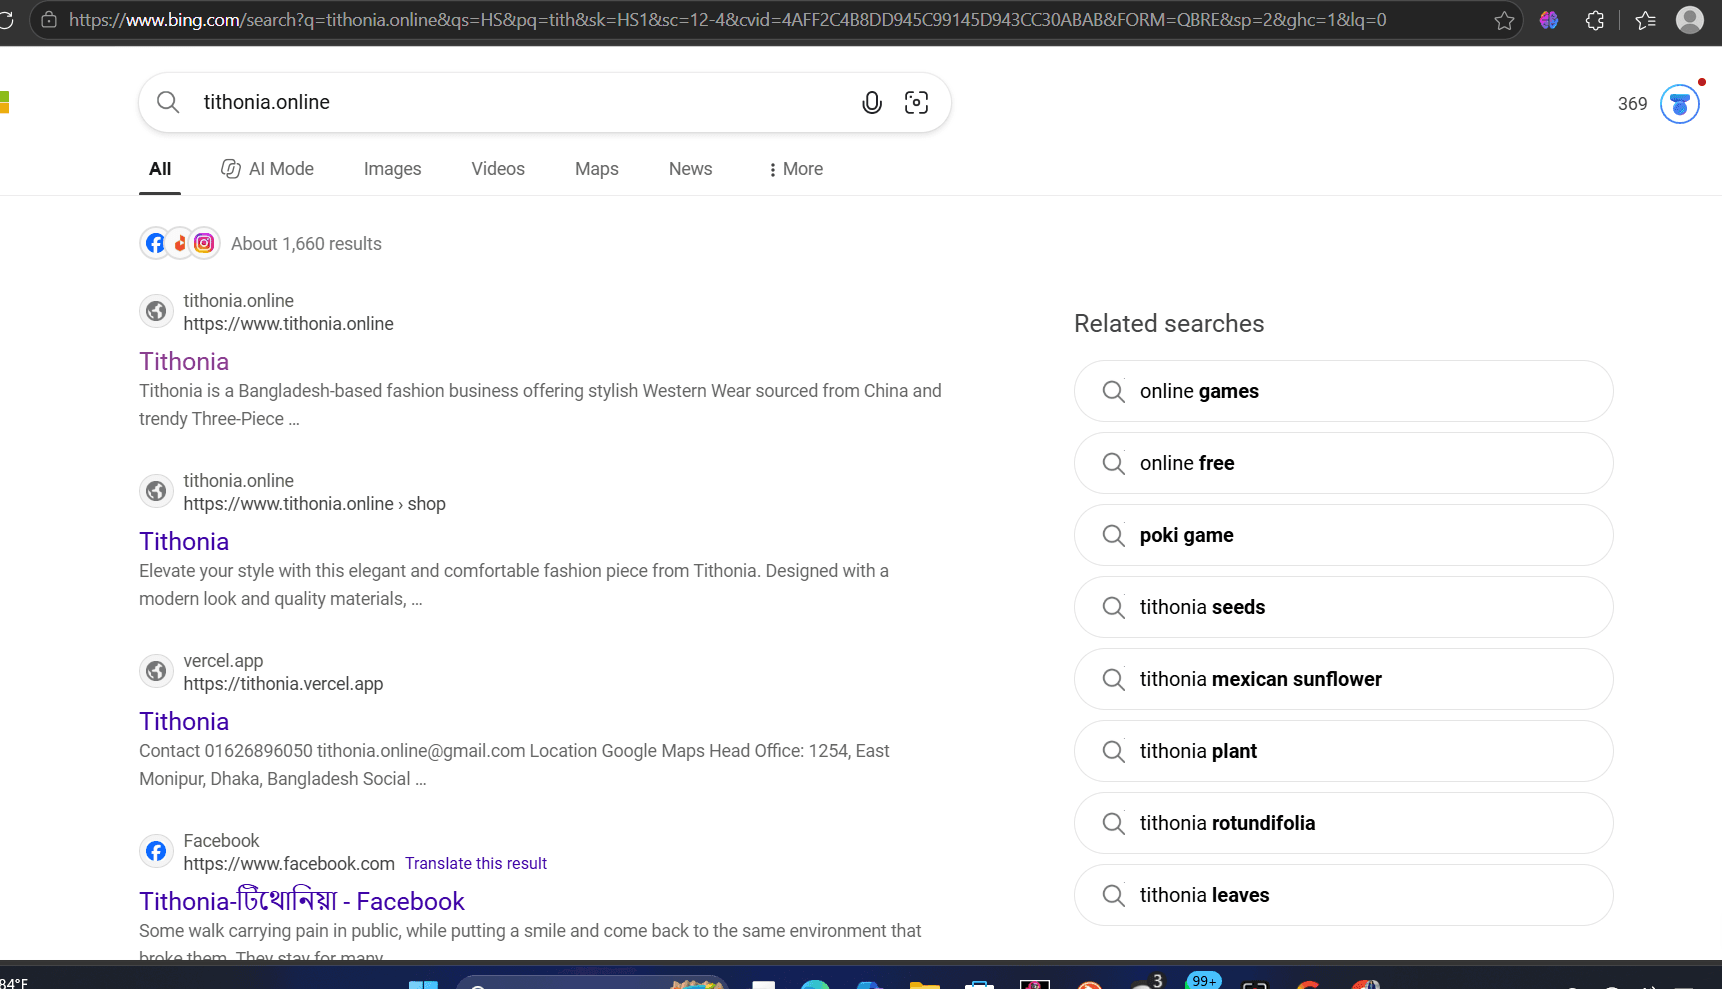1722x989 pixels.
Task: Click the magnifier icon for tithonia leaves
Action: (x=1113, y=895)
